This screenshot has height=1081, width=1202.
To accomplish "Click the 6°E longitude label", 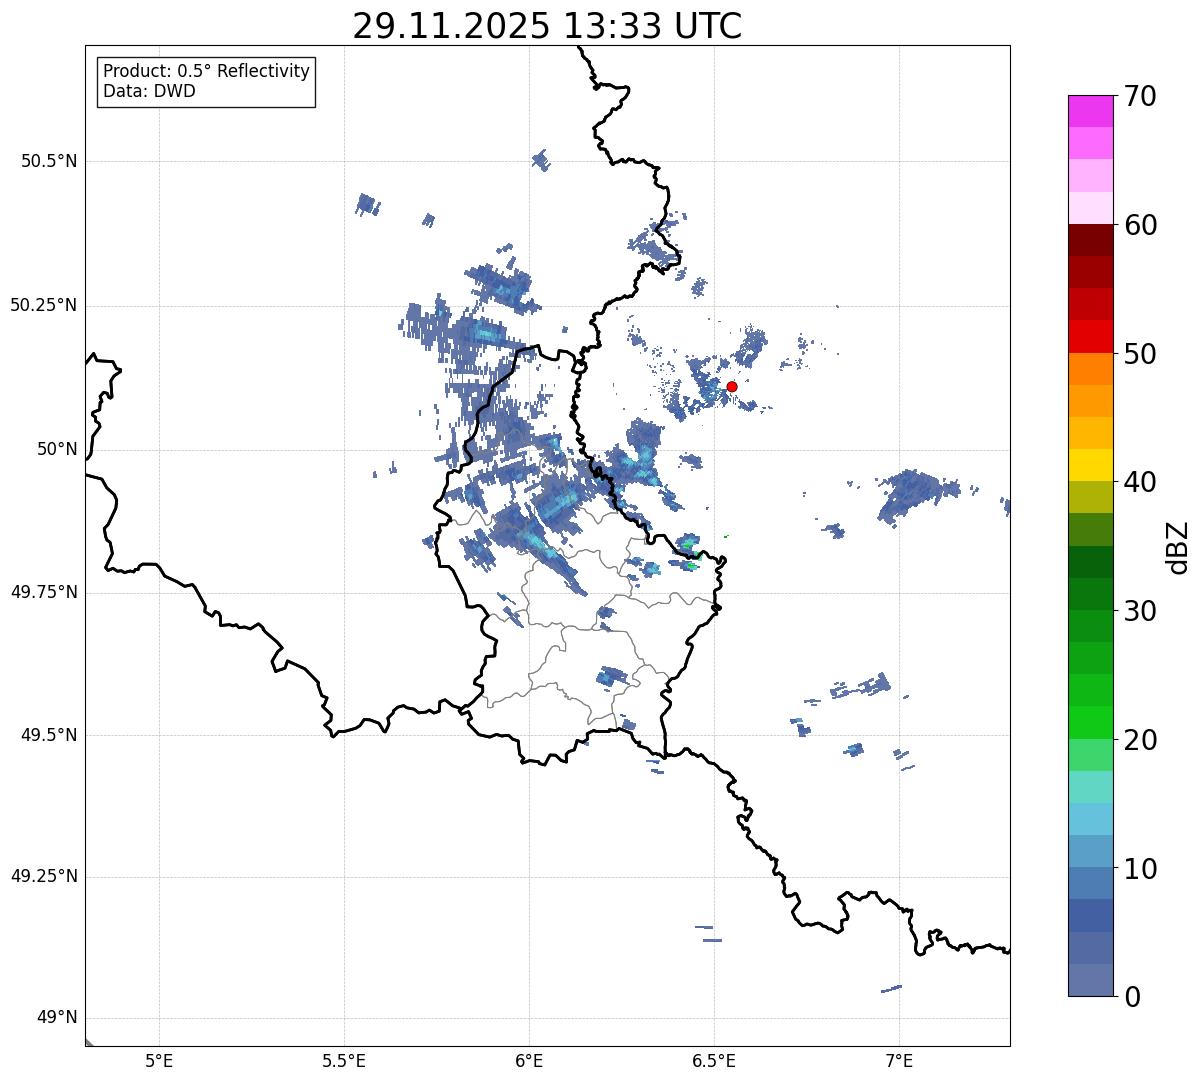I will (529, 1061).
